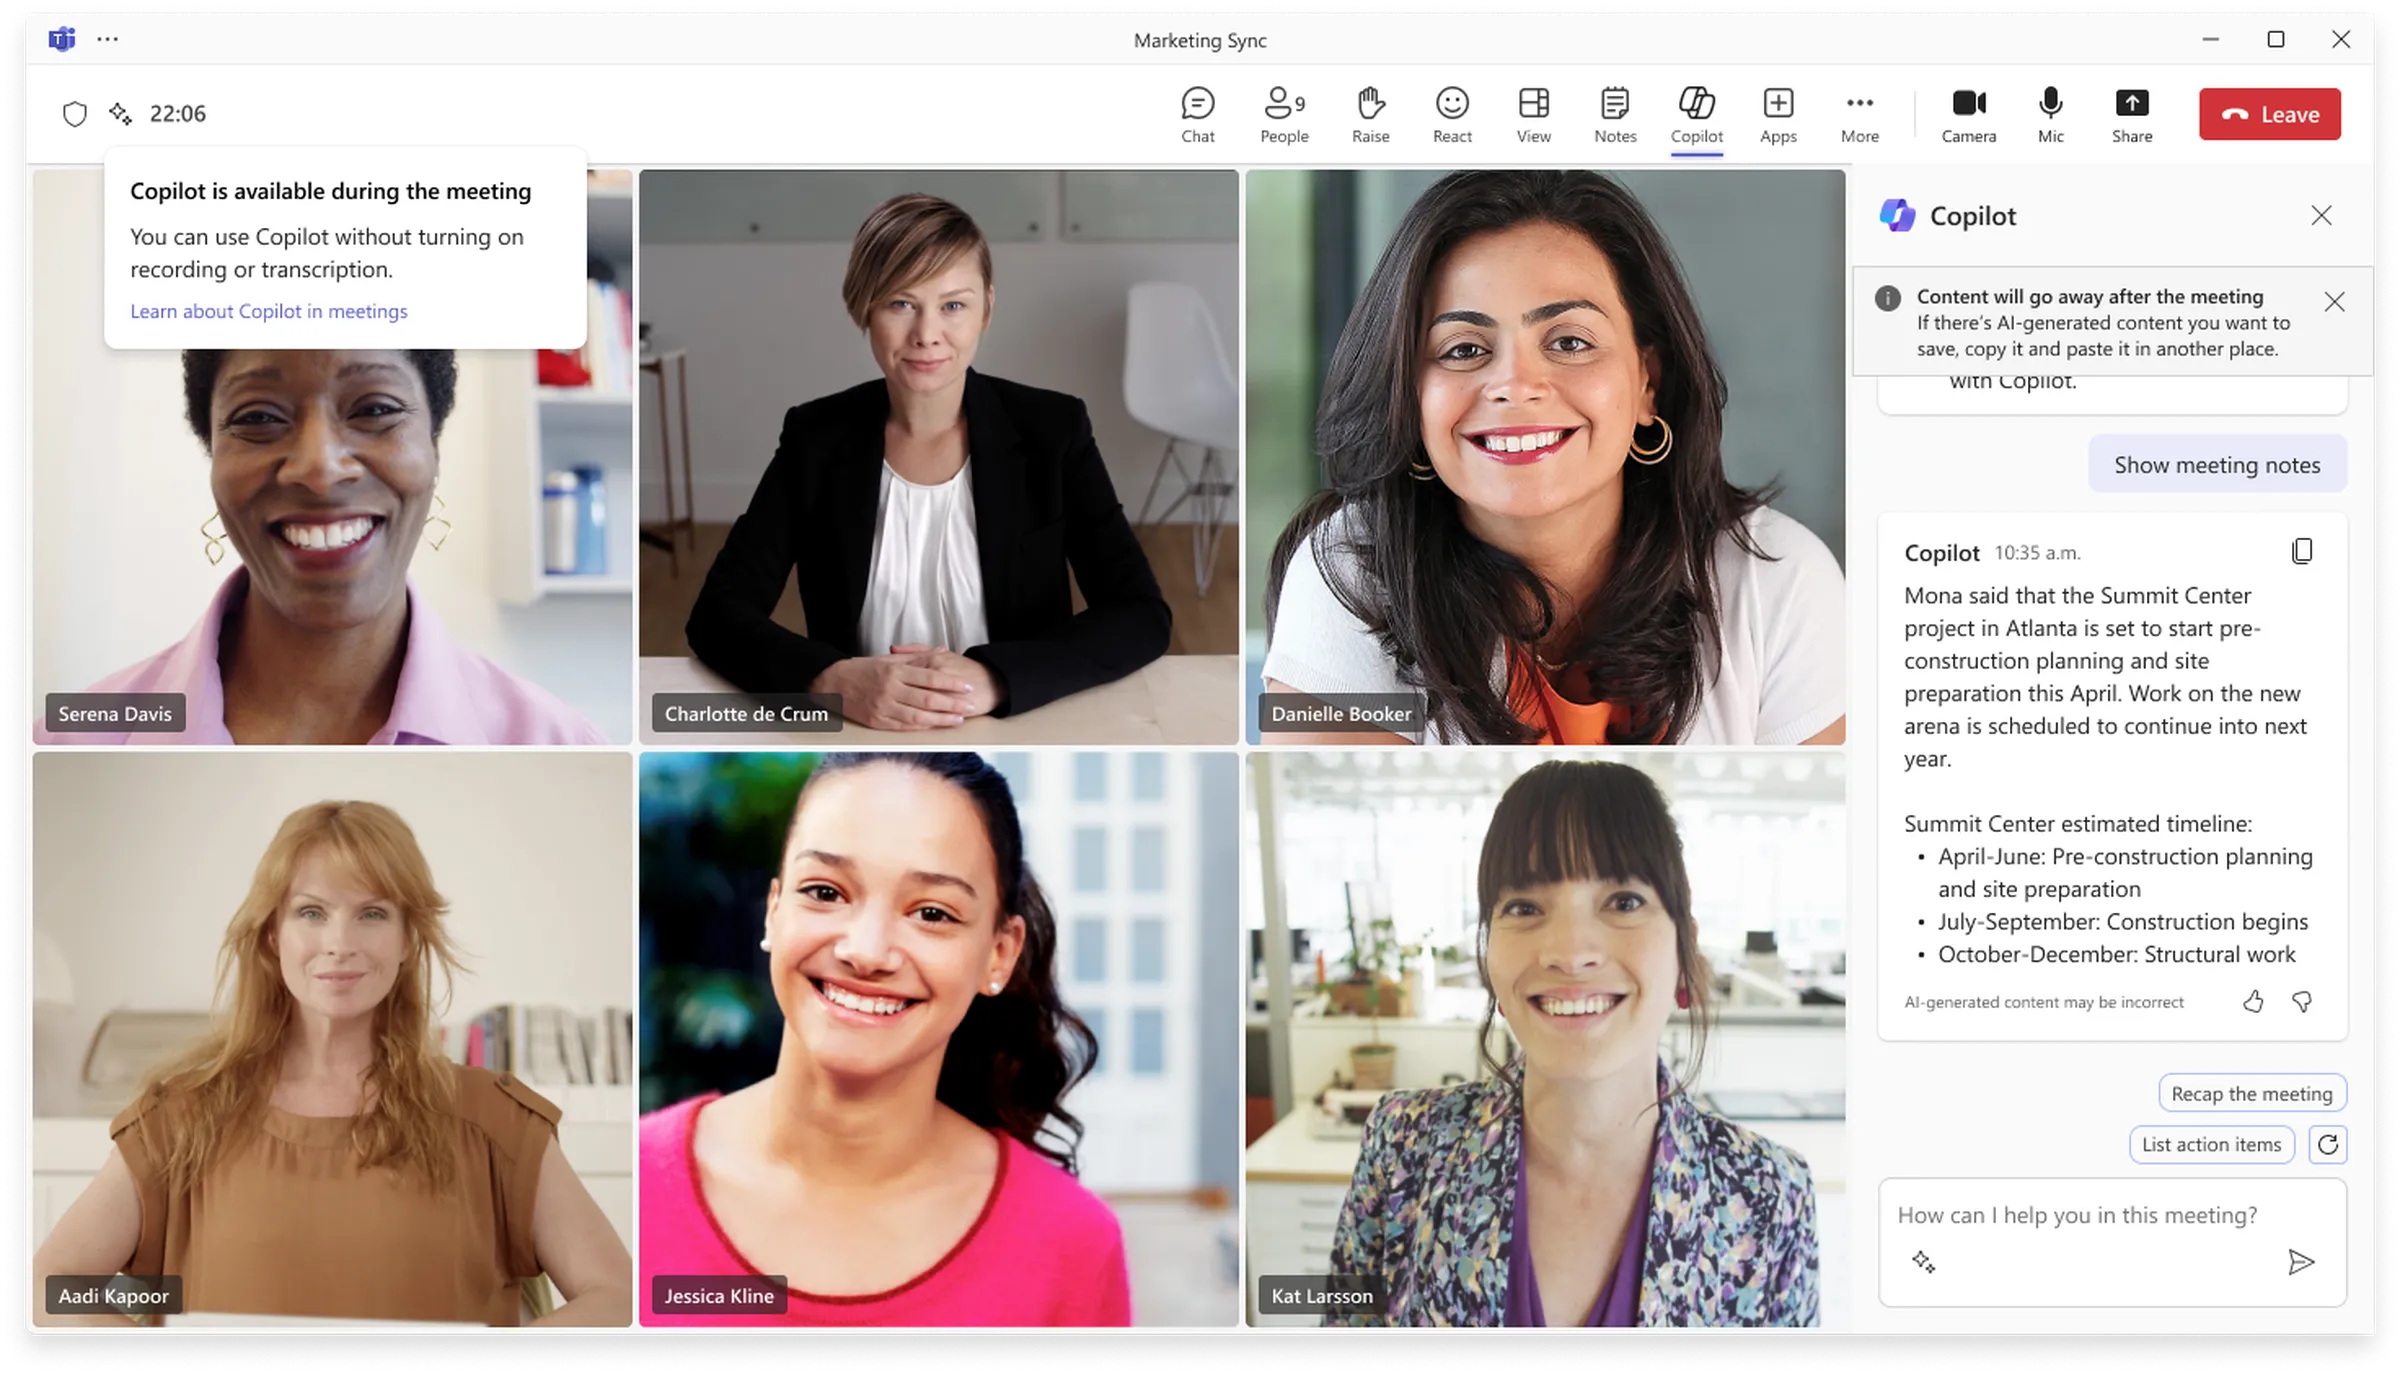This screenshot has width=2400, height=1373.
Task: Open More meeting options
Action: pos(1859,115)
